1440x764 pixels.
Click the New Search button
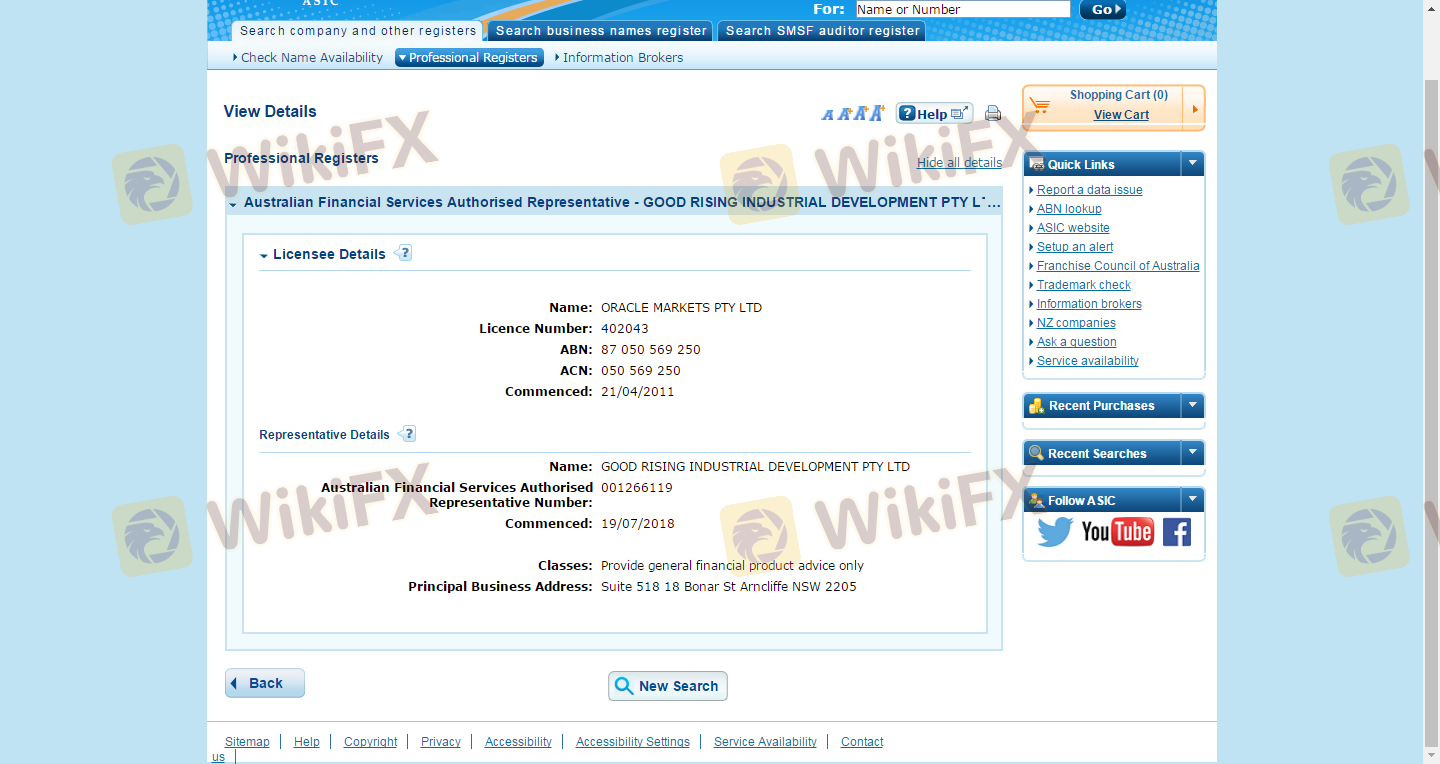click(x=667, y=686)
